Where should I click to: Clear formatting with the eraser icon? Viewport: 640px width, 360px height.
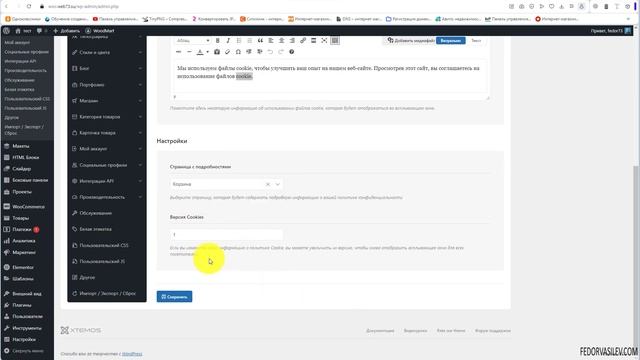pyautogui.click(x=227, y=52)
